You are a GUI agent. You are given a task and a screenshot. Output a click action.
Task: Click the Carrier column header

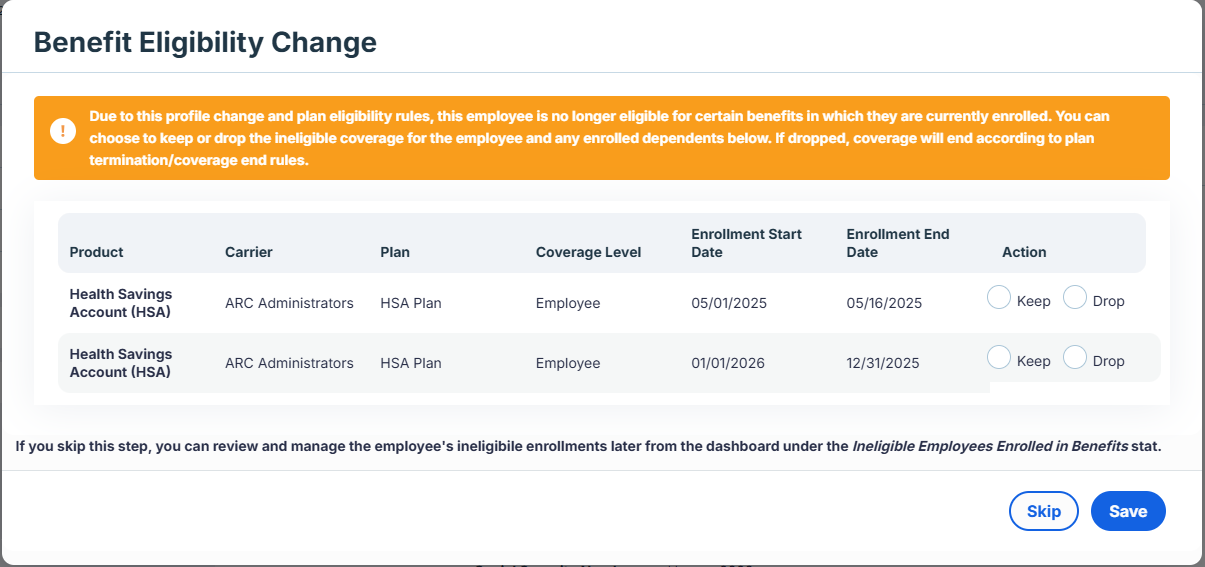[249, 252]
